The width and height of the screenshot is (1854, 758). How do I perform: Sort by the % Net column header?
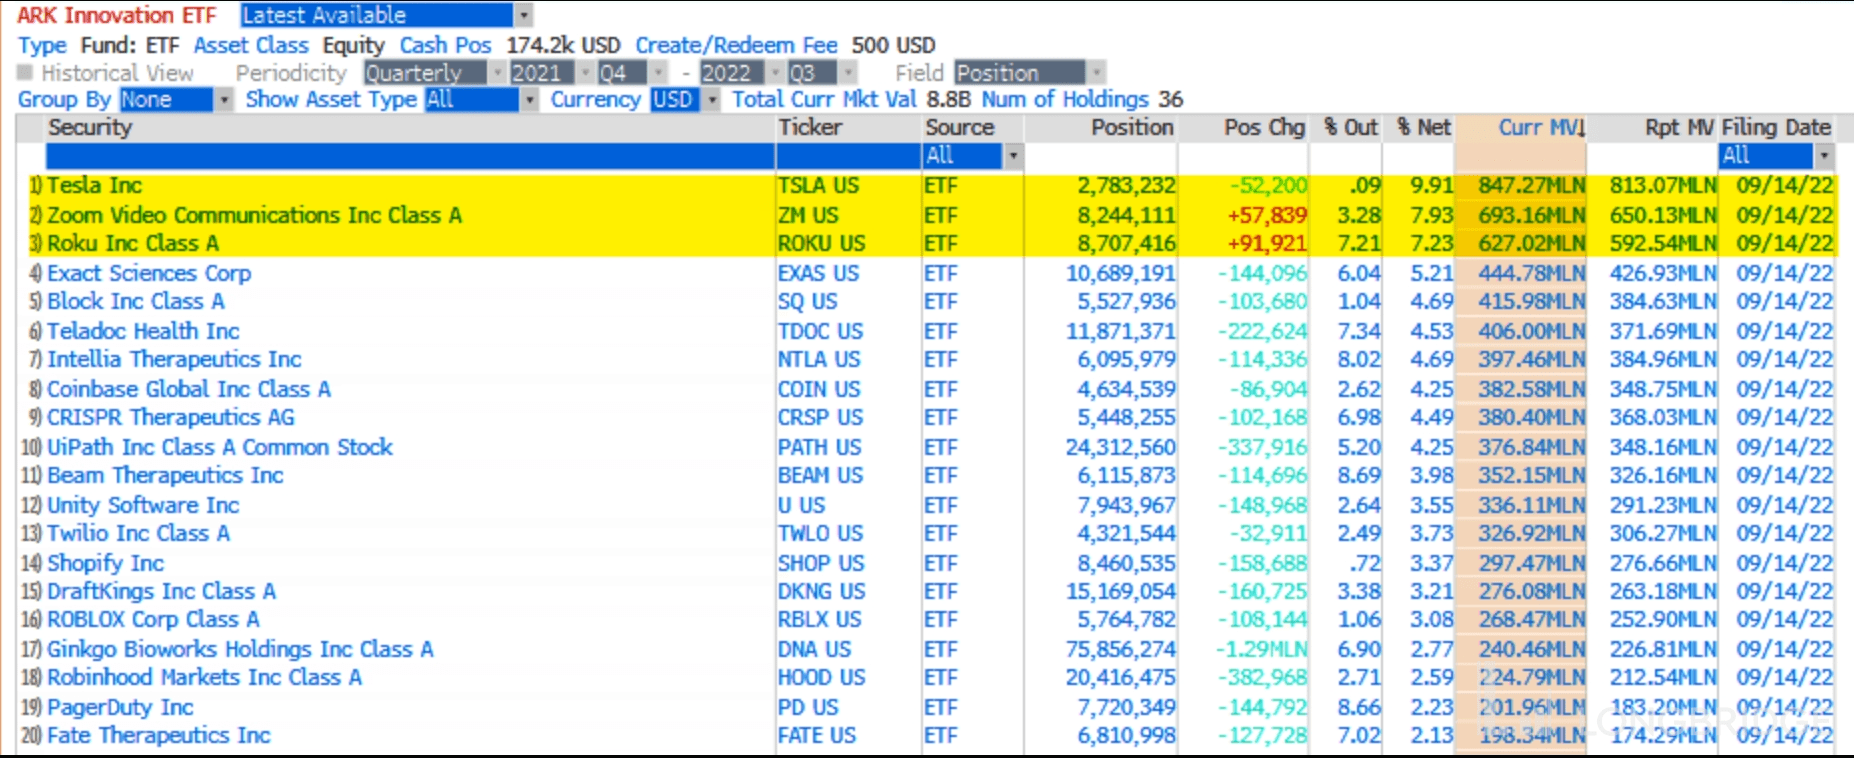[x=1424, y=128]
